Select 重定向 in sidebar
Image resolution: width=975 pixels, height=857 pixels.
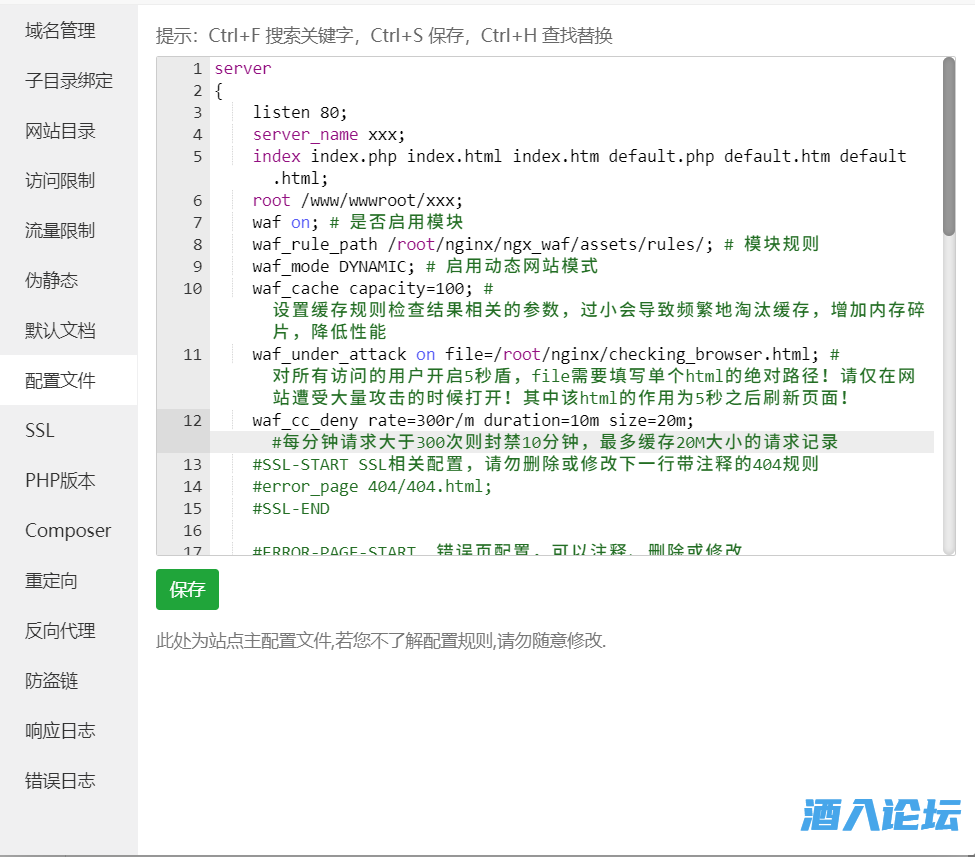(51, 581)
